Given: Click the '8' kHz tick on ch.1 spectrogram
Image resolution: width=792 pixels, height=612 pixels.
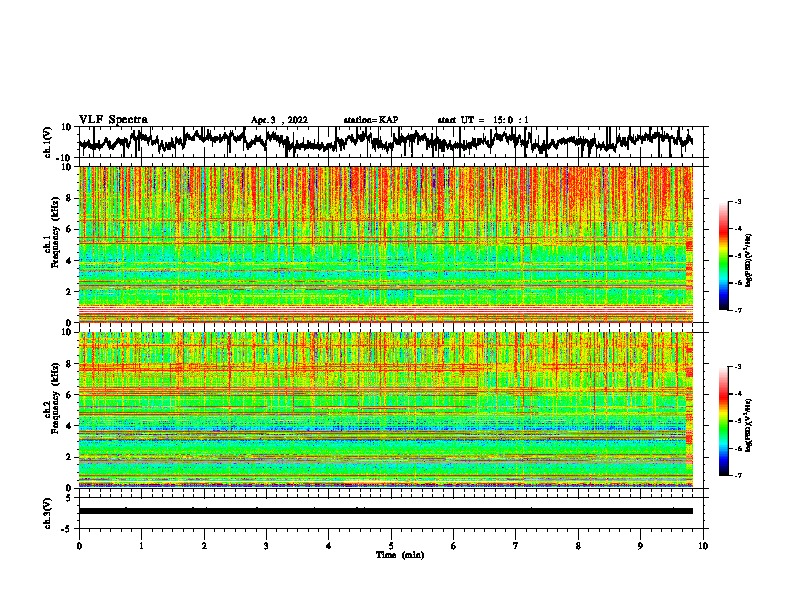Looking at the screenshot, I should point(70,198).
